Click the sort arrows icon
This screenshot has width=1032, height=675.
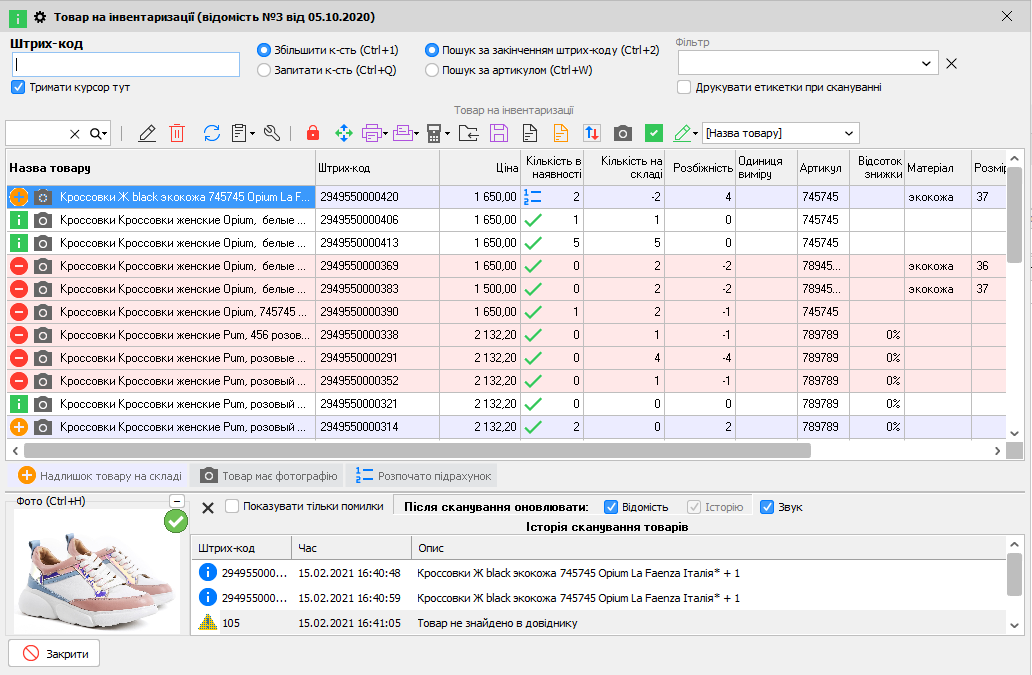592,132
